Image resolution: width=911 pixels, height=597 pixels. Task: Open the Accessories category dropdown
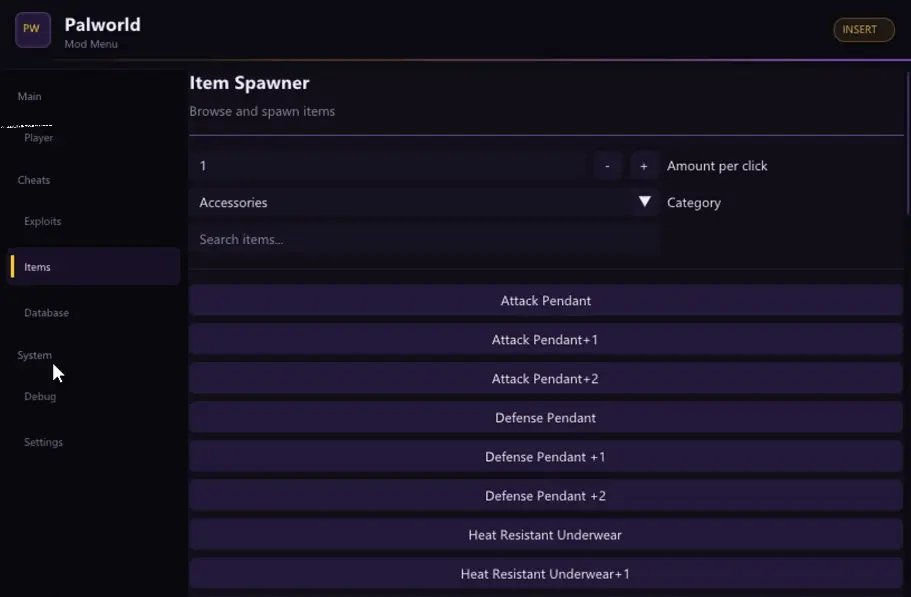coord(424,203)
